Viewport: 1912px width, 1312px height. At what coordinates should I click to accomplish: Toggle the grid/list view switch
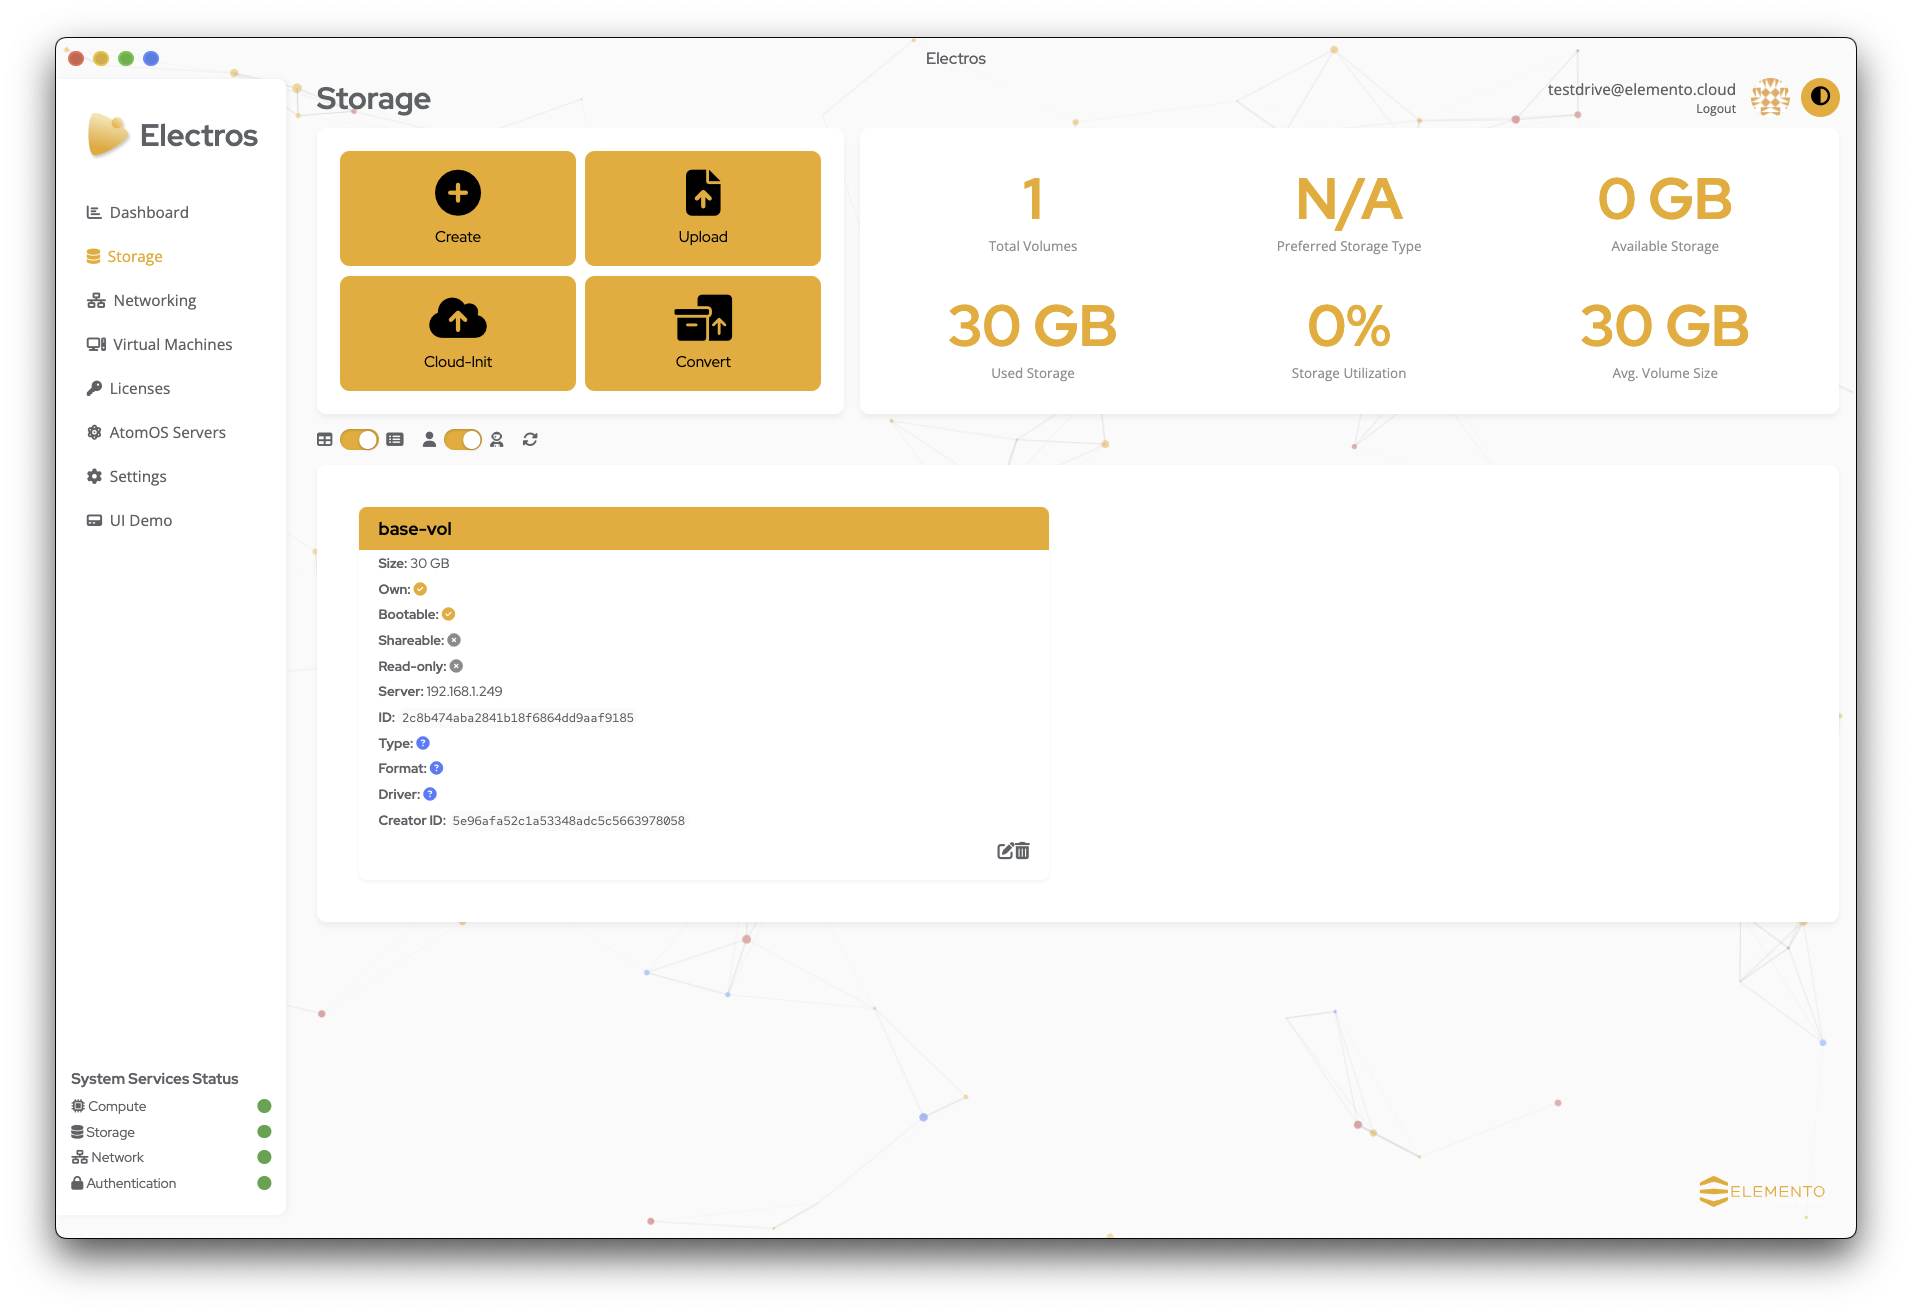pyautogui.click(x=359, y=439)
